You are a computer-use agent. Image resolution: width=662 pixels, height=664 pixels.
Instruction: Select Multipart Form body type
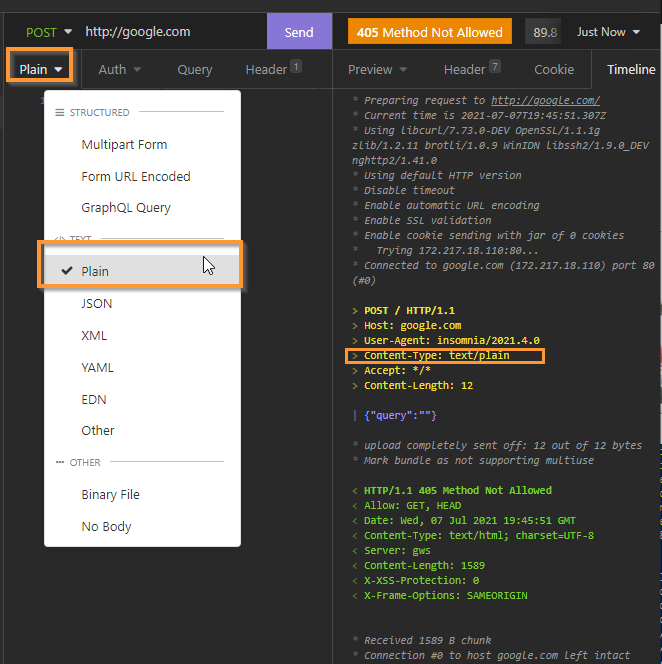tap(142, 144)
